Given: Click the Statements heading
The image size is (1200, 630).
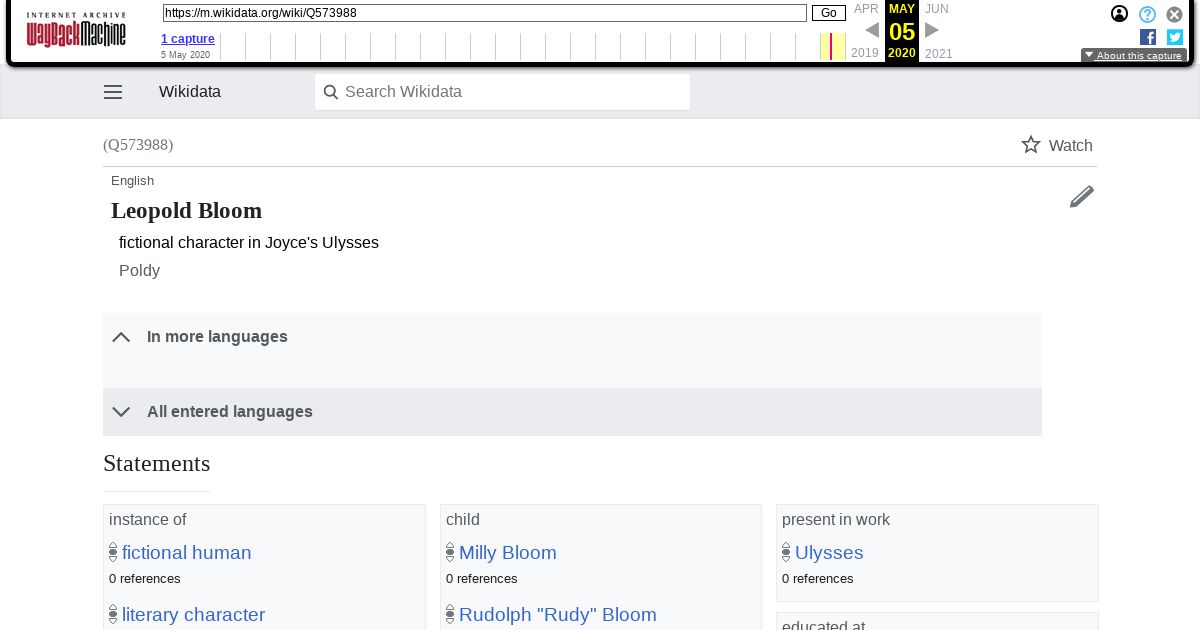Looking at the screenshot, I should [157, 464].
